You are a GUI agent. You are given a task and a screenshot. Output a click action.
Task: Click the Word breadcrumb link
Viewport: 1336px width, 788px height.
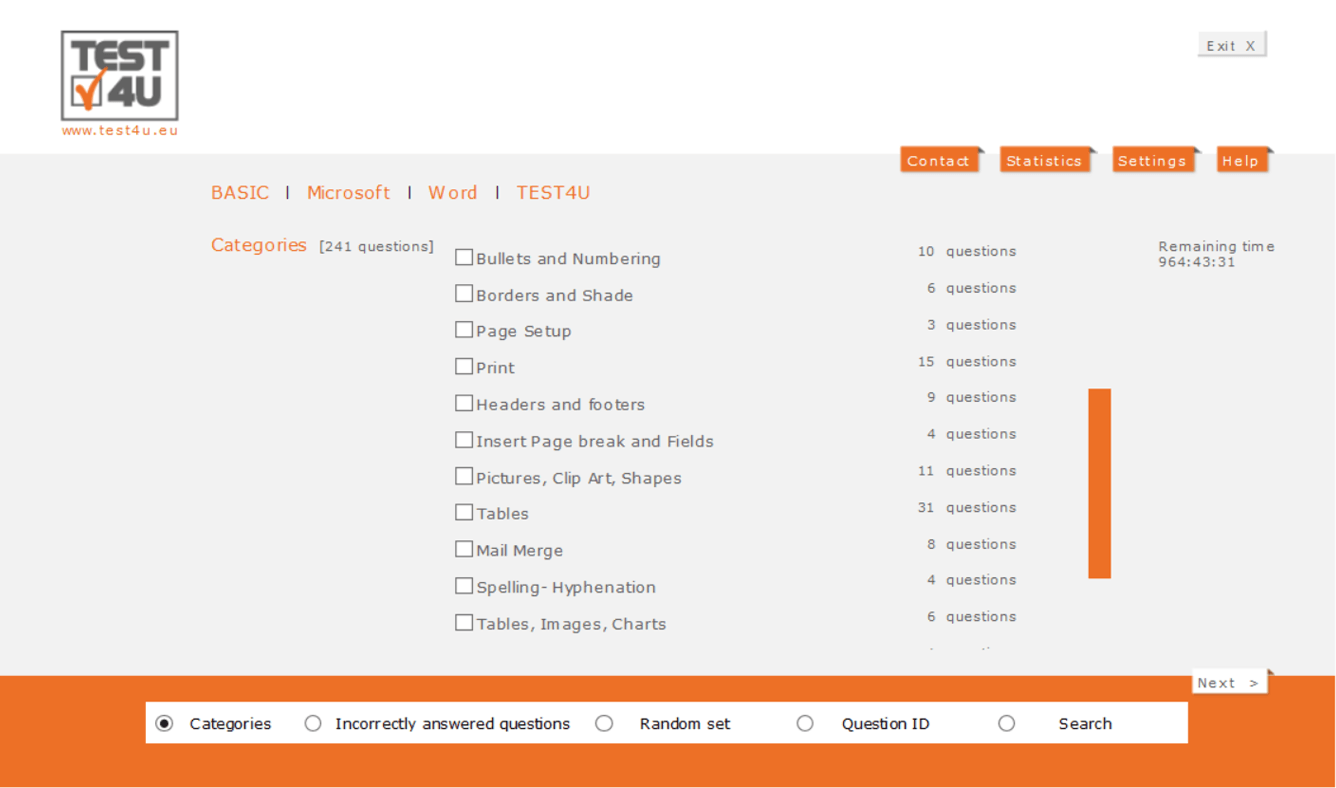click(453, 193)
